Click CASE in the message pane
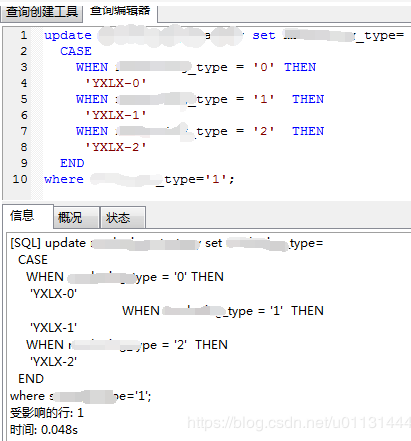411x441 pixels. (x=33, y=260)
